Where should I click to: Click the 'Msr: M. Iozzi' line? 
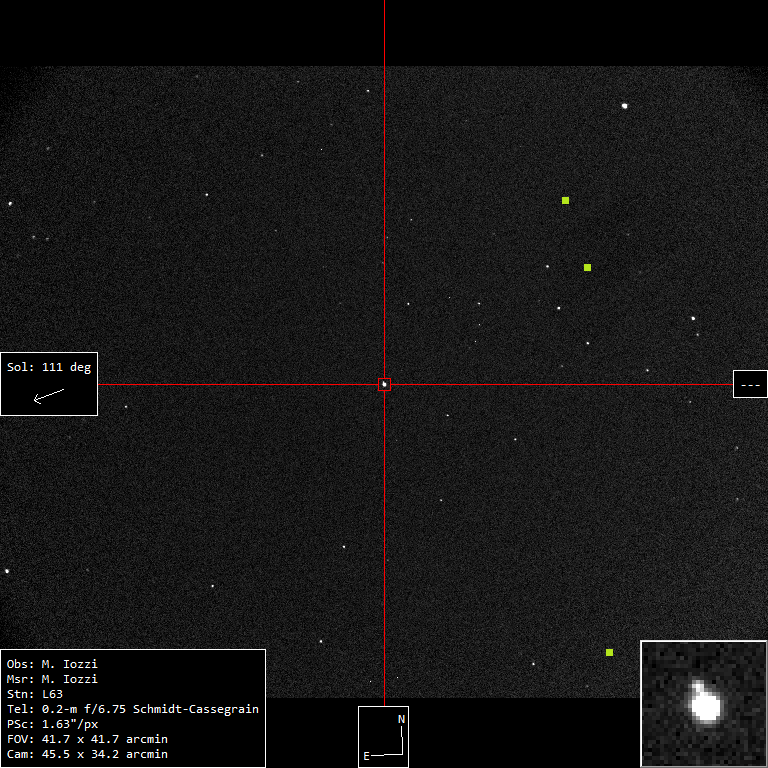52,679
